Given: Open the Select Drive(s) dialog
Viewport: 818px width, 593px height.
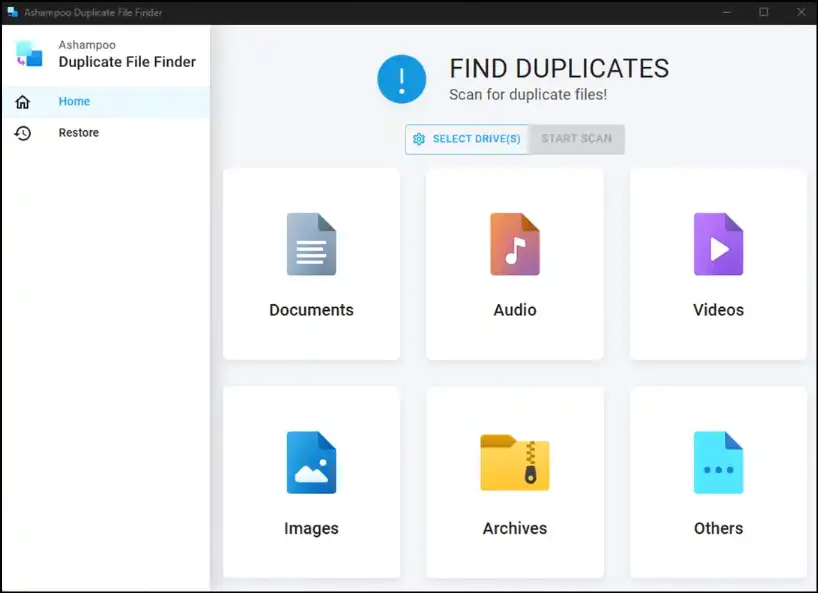Looking at the screenshot, I should pos(468,139).
